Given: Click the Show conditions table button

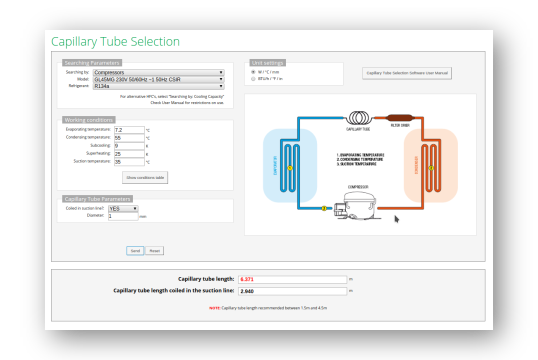Looking at the screenshot, I should tap(145, 178).
